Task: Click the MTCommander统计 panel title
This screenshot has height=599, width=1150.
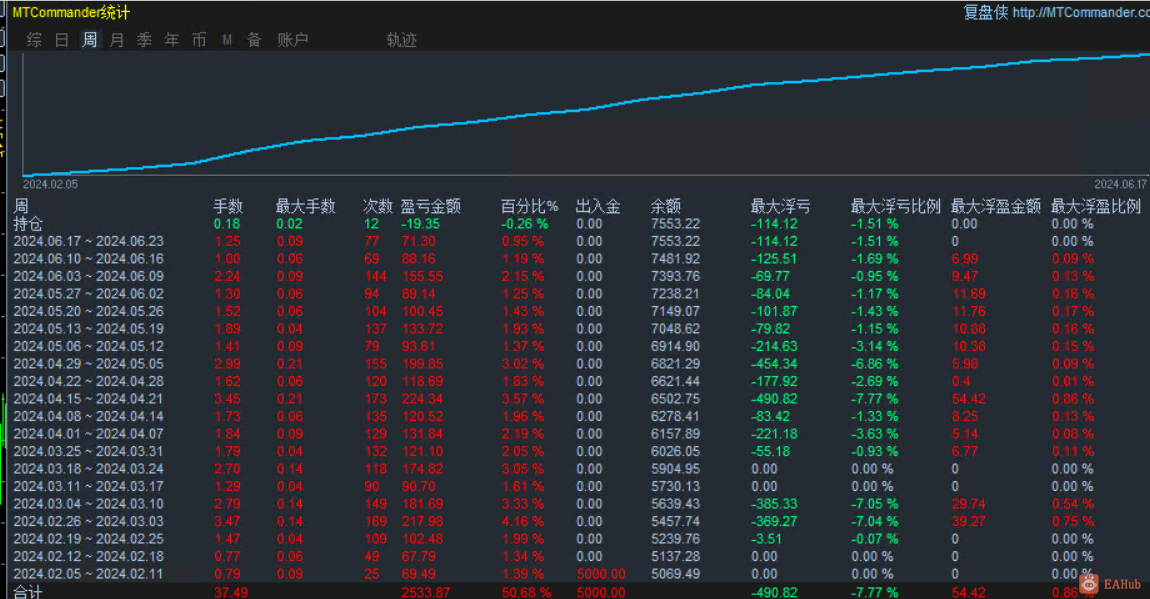Action: pos(71,12)
